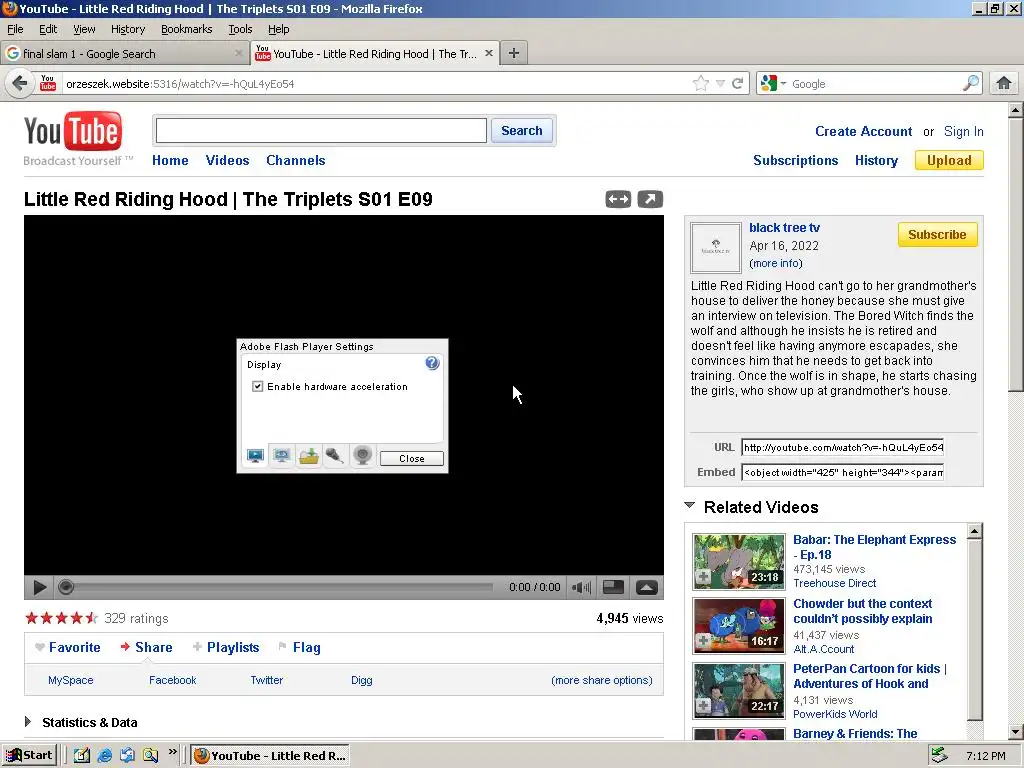The width and height of the screenshot is (1024, 768).
Task: Expand (more share options)
Action: [x=601, y=680]
